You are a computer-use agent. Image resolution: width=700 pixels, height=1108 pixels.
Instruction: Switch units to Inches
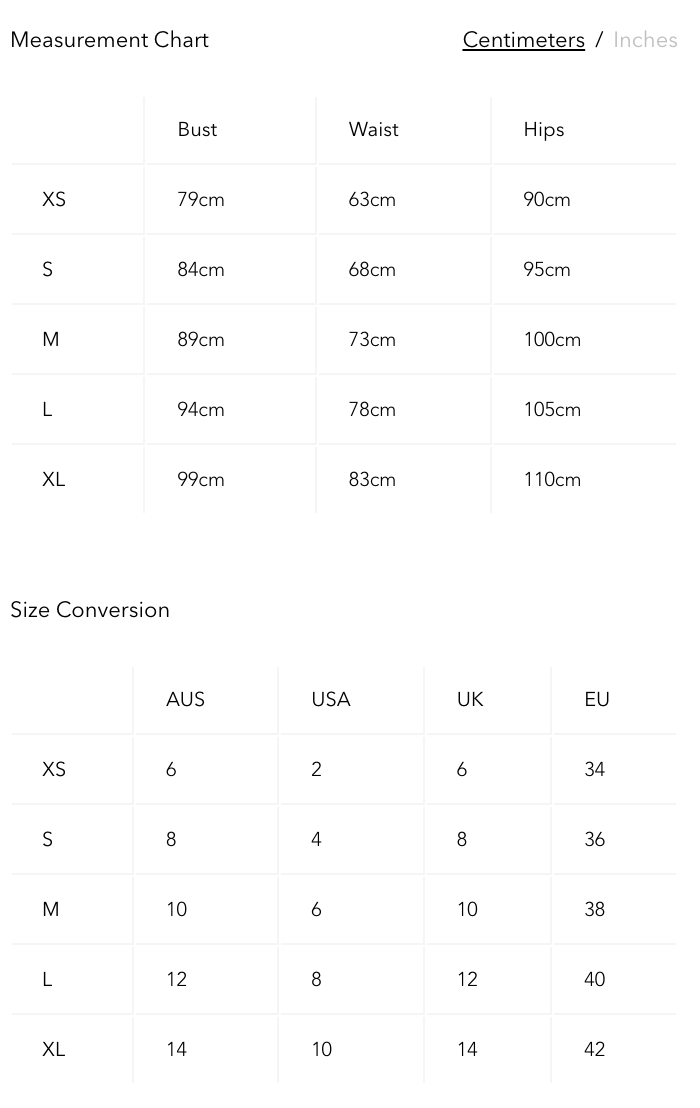pyautogui.click(x=644, y=40)
